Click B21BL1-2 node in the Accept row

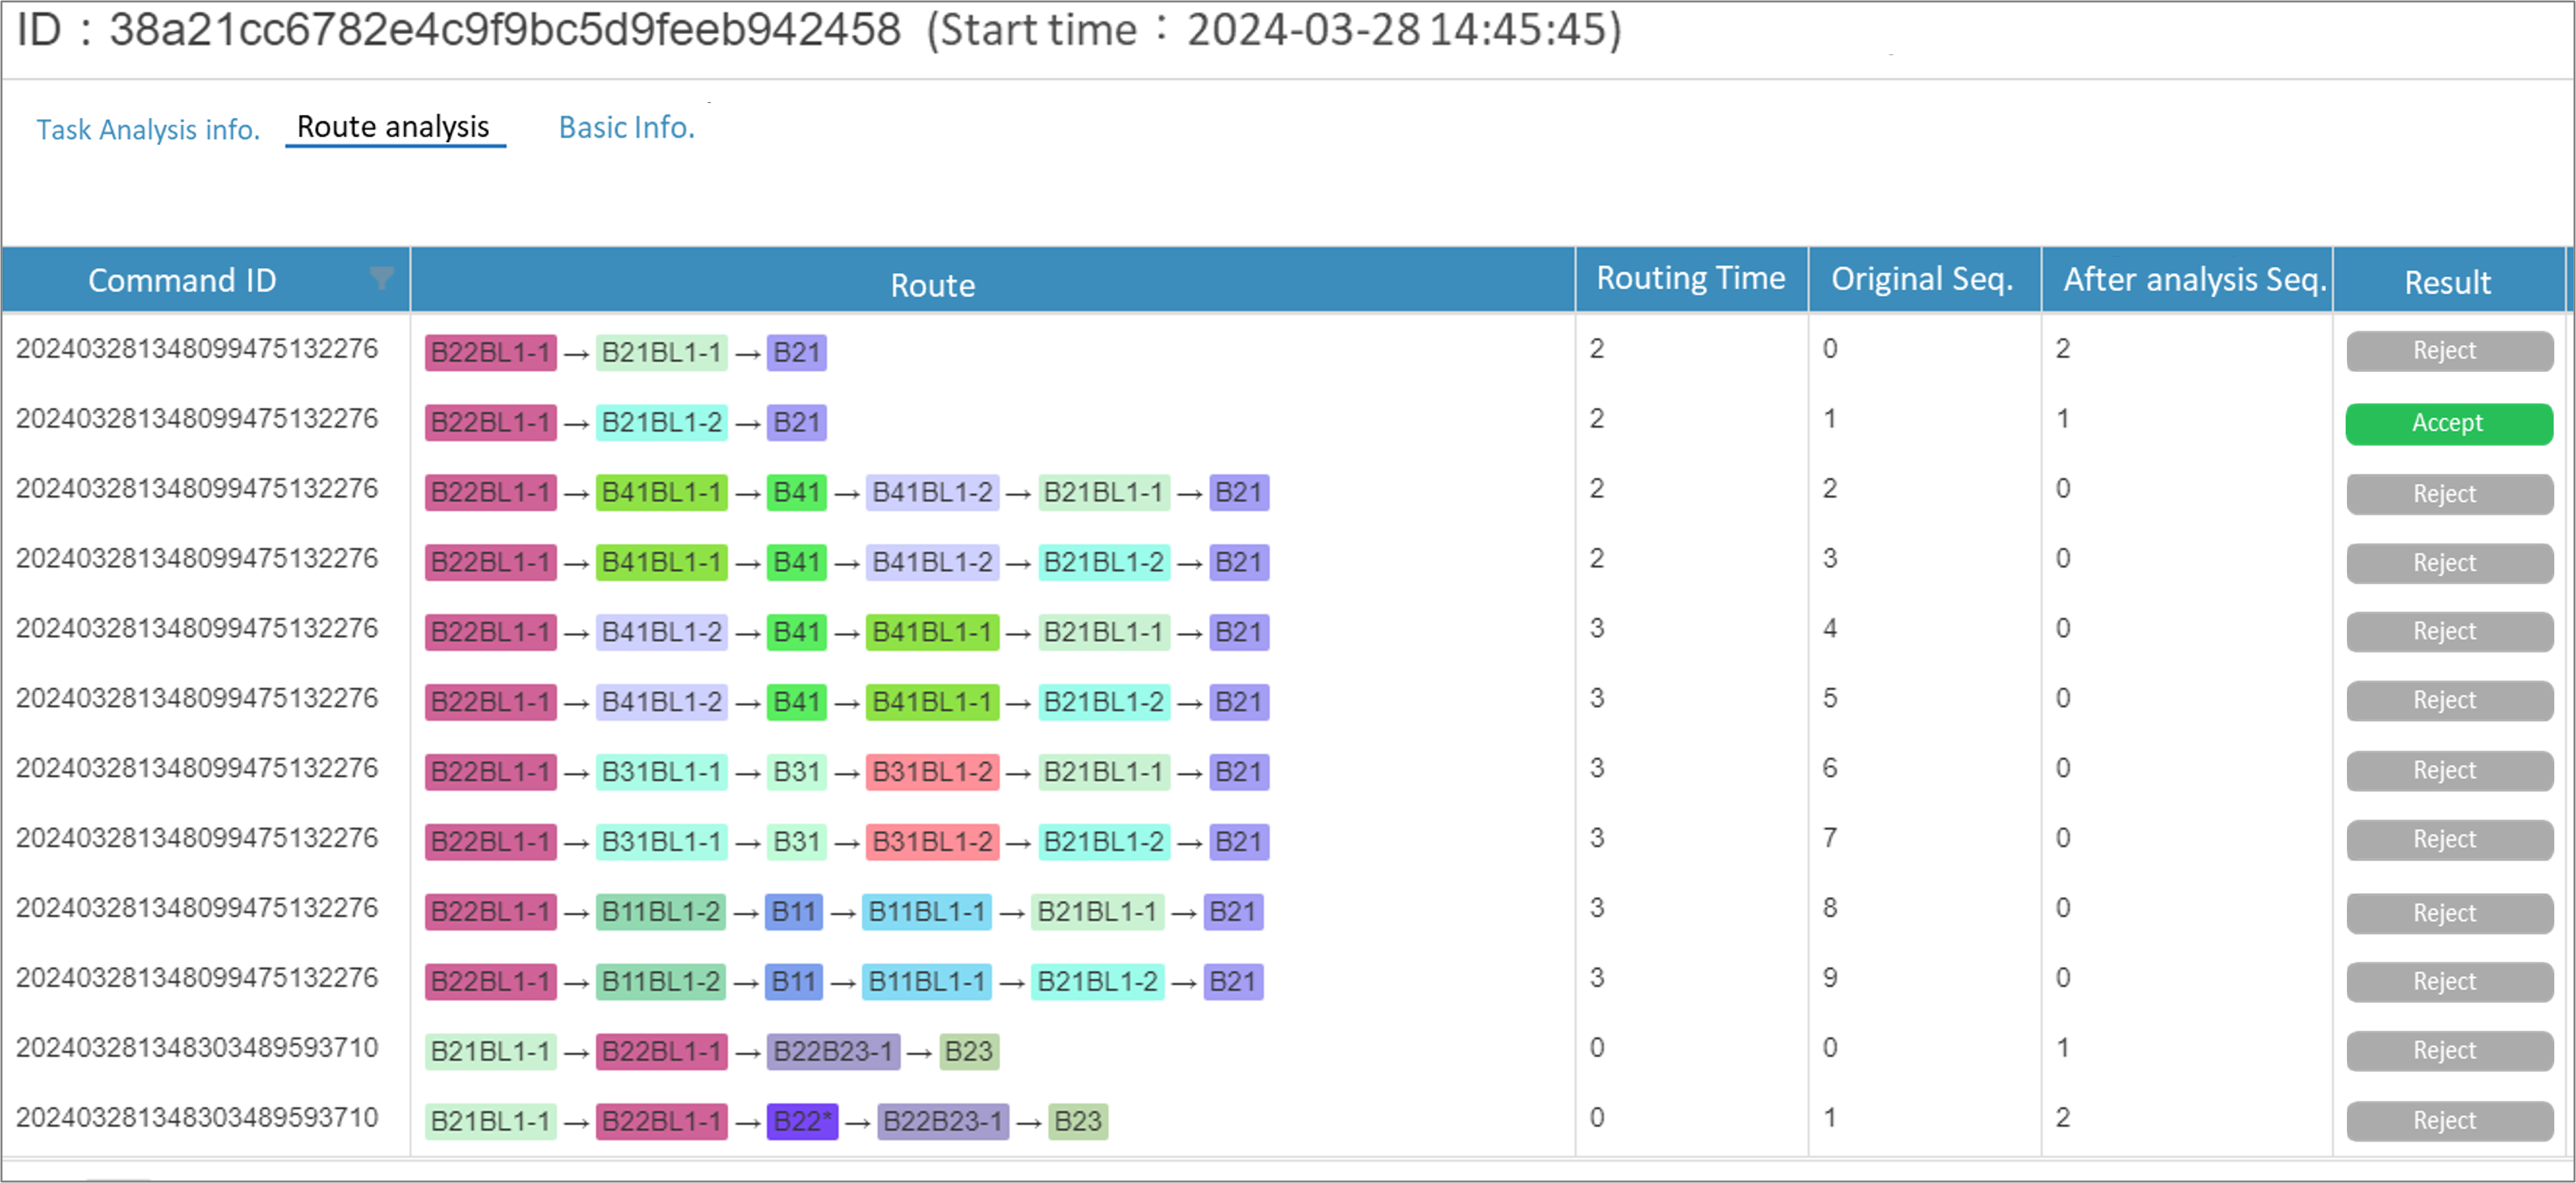point(661,422)
